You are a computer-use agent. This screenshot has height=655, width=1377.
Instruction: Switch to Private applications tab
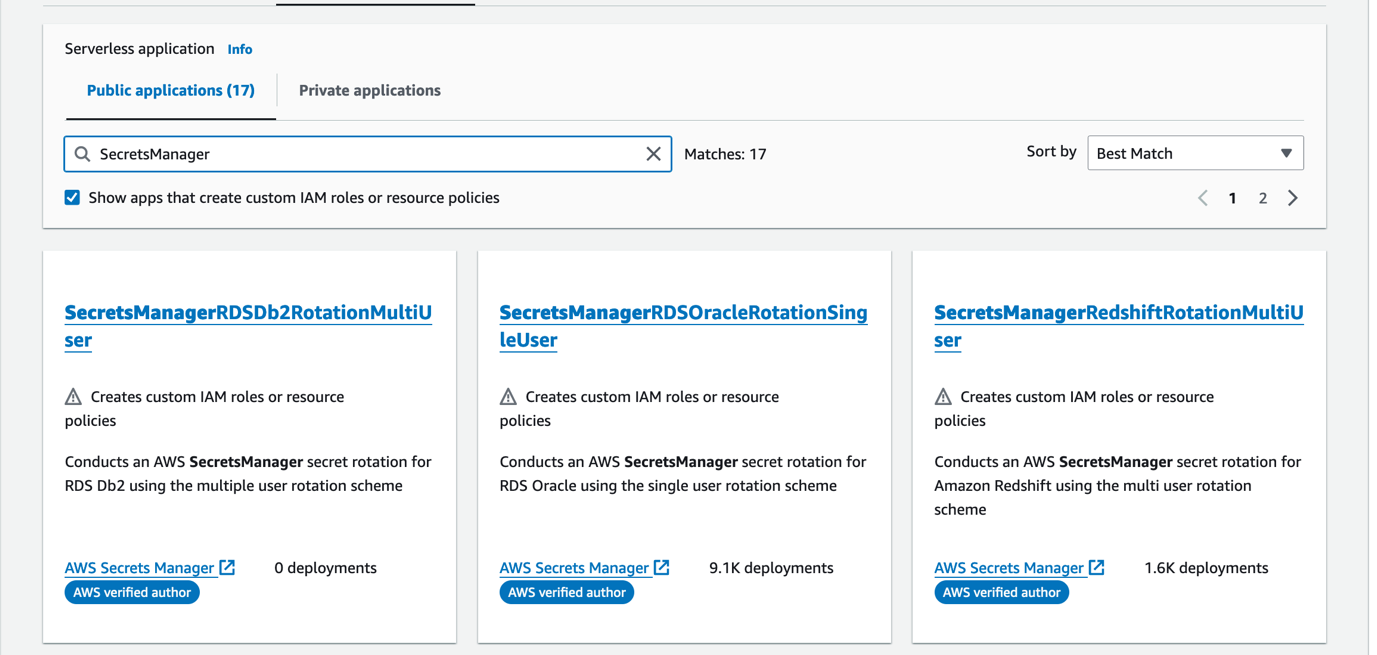pos(370,90)
